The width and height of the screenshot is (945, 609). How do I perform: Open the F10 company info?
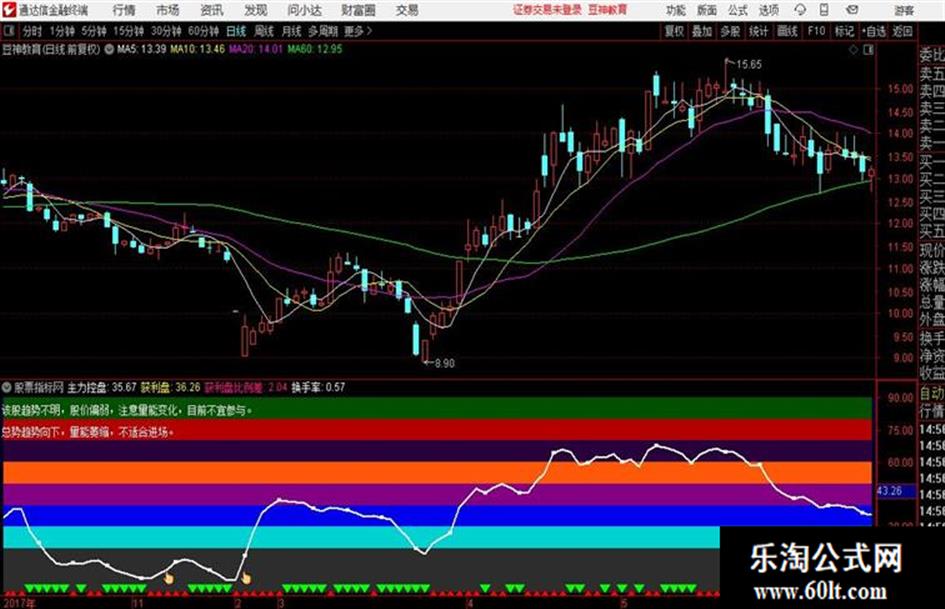[x=816, y=31]
